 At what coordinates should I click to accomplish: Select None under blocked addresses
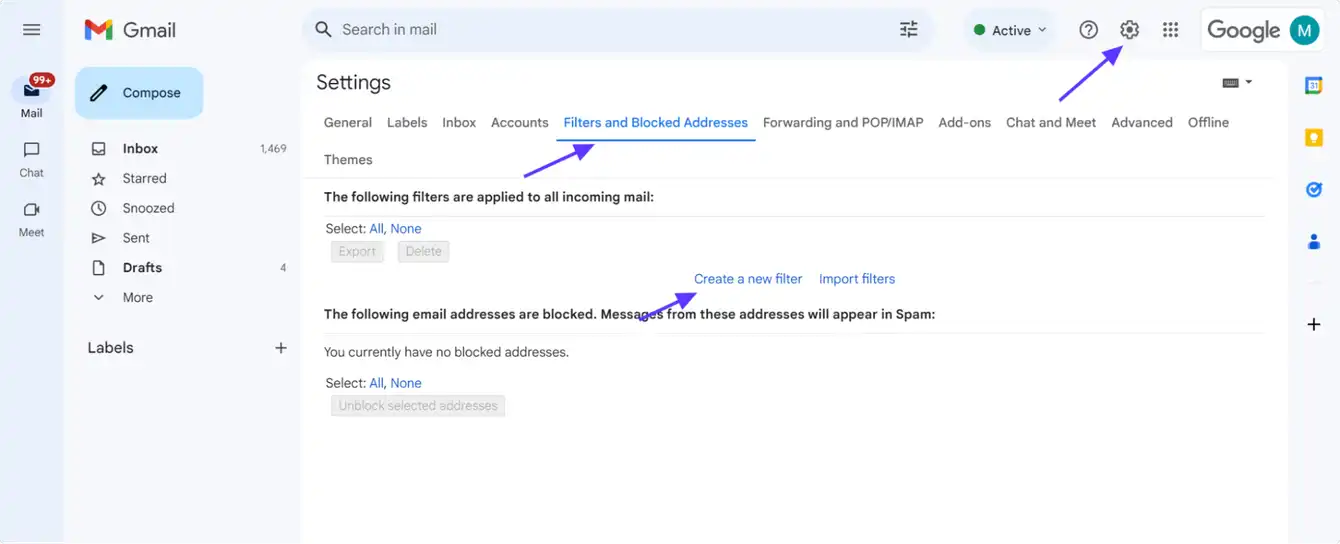pyautogui.click(x=406, y=383)
